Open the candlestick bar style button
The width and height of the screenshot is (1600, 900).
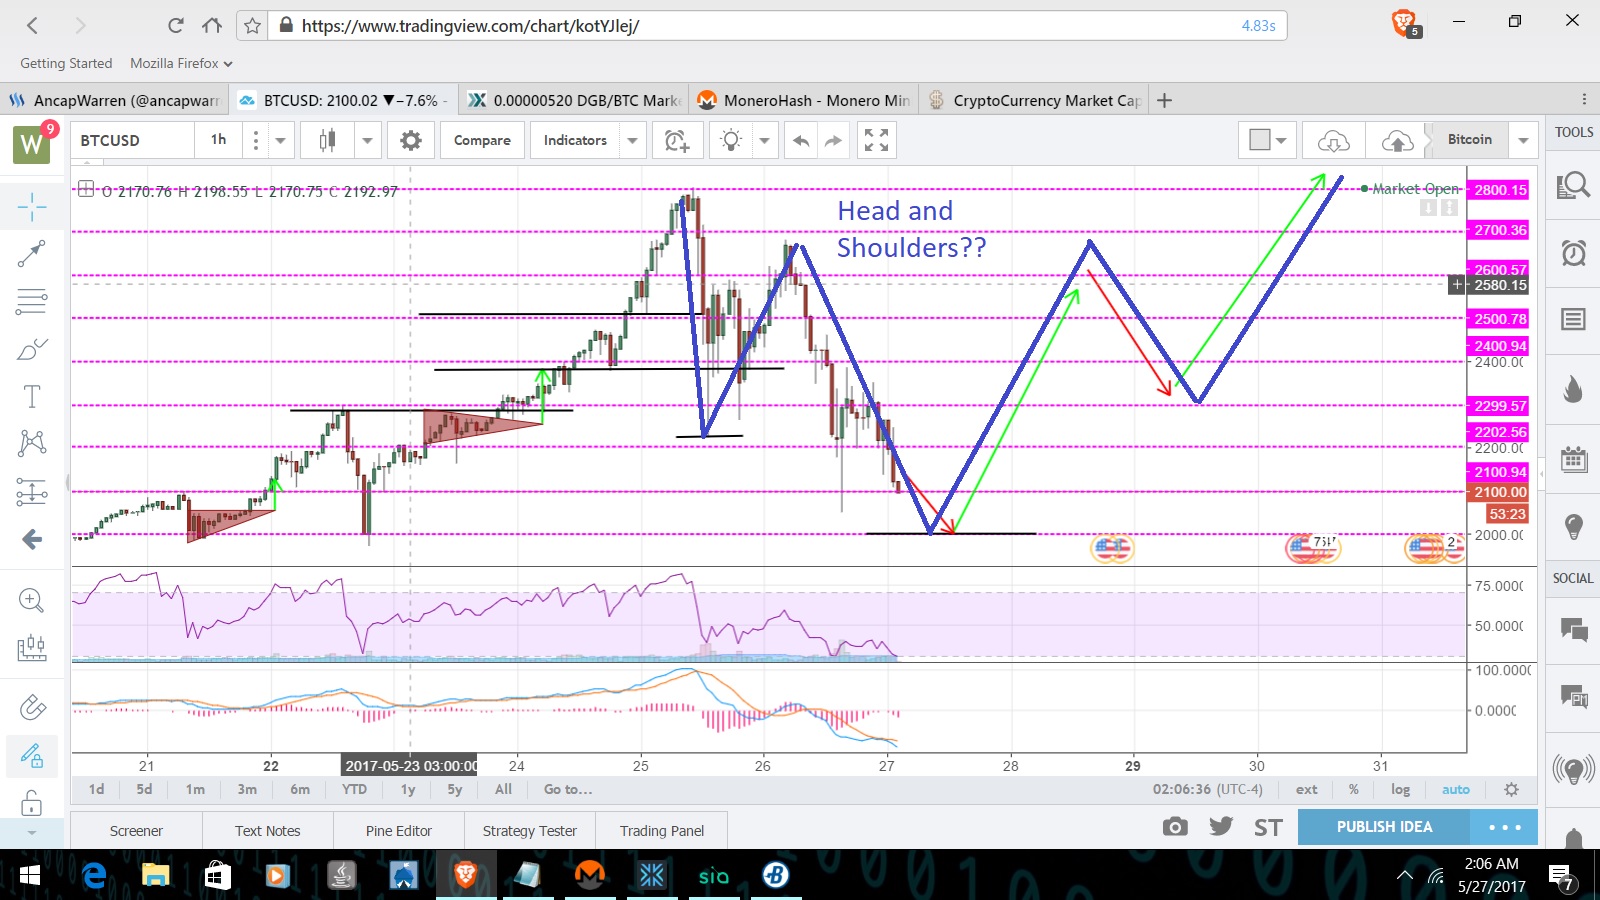click(x=327, y=141)
